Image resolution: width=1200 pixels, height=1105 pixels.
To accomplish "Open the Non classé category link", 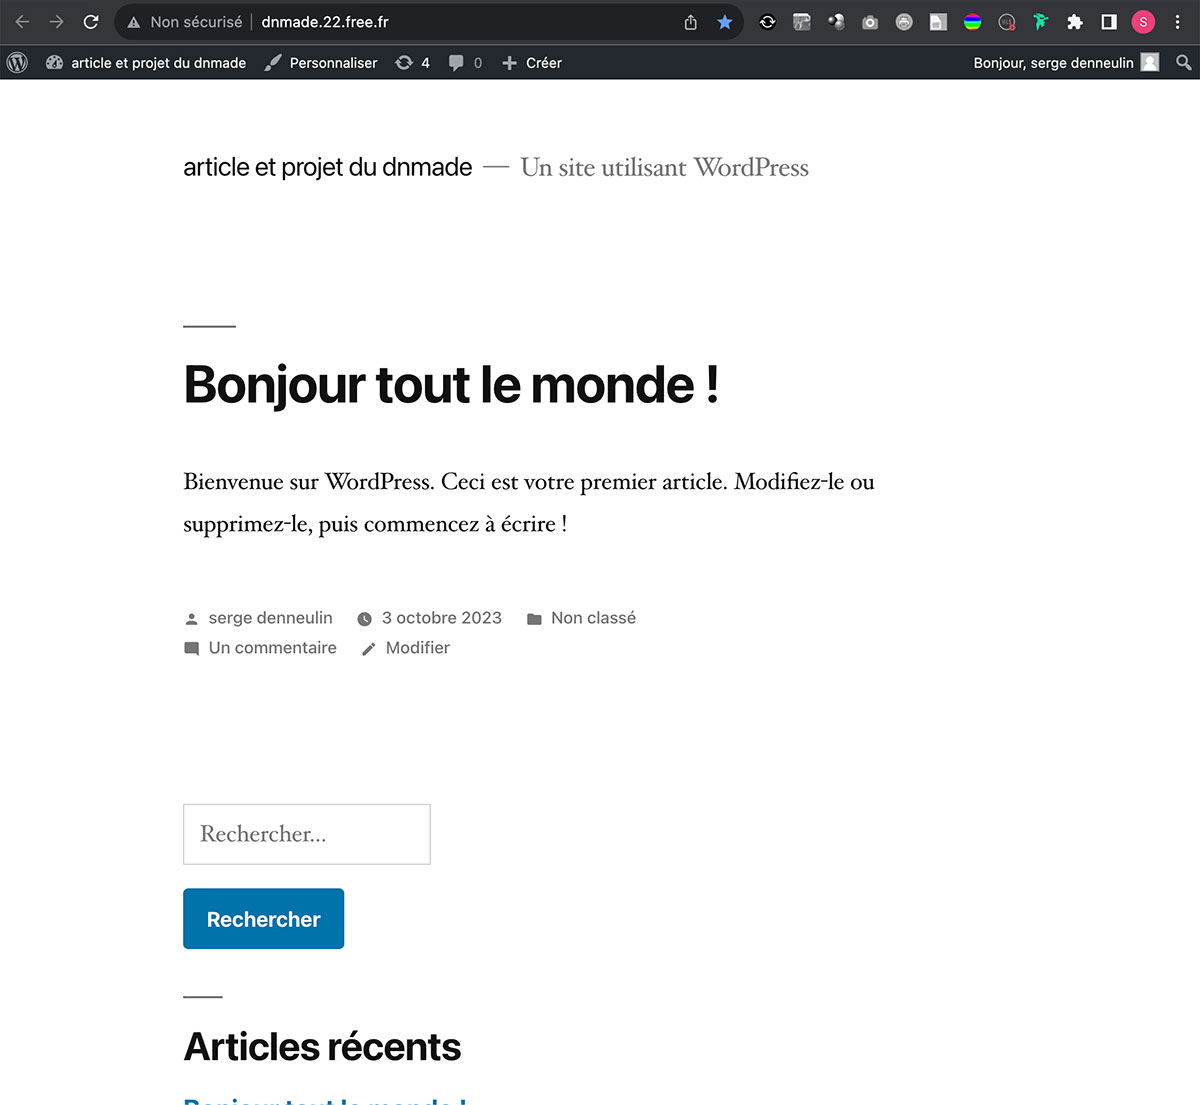I will click(593, 618).
